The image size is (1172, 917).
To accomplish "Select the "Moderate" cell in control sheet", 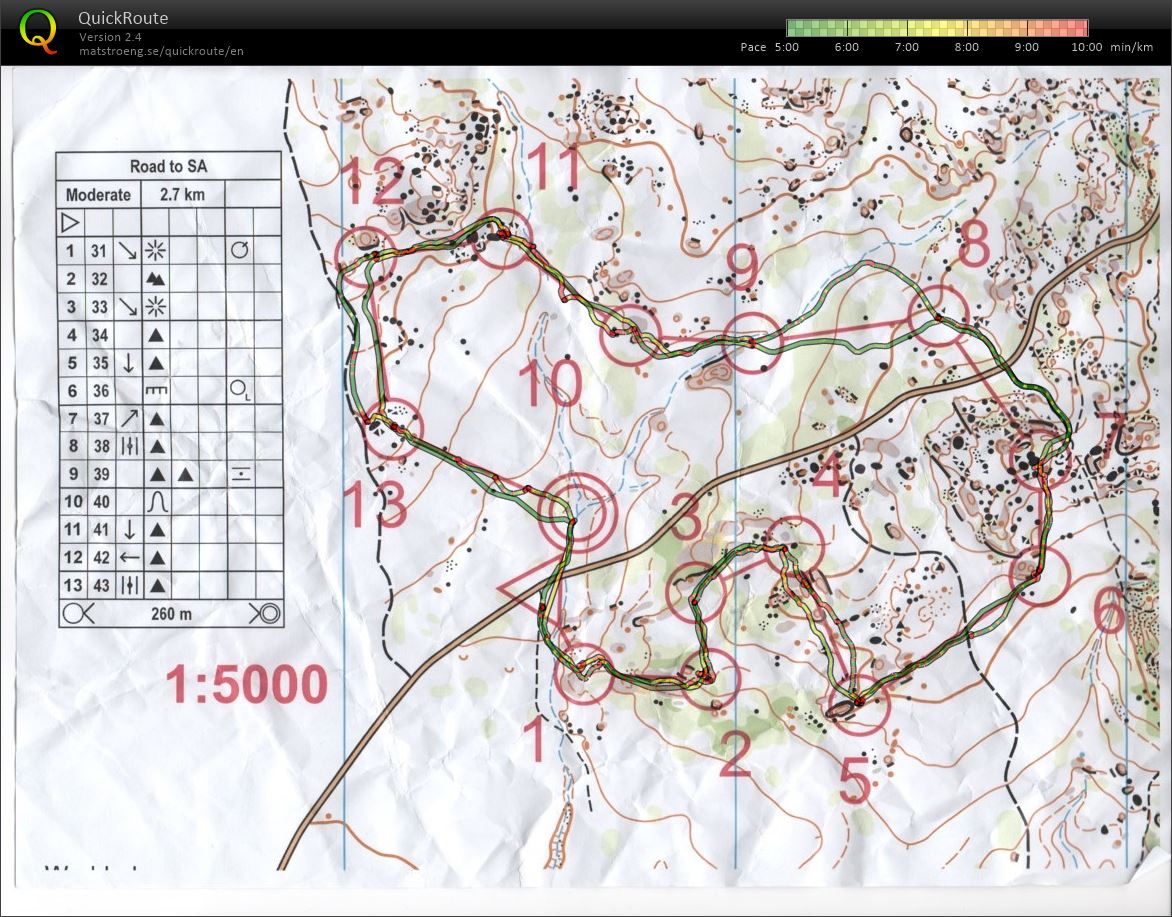I will 98,194.
